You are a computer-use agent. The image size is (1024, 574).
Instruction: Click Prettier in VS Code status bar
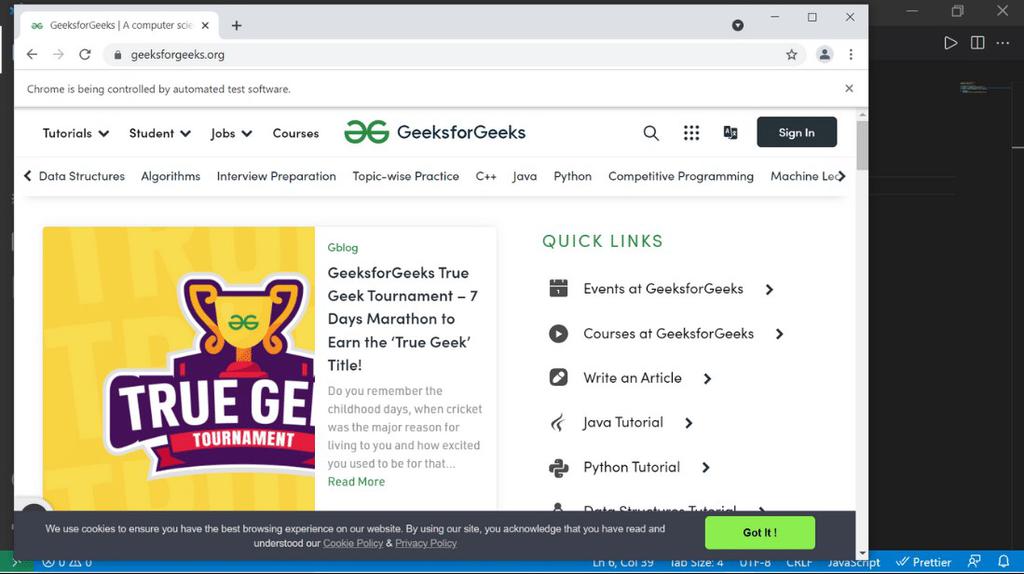(x=923, y=562)
